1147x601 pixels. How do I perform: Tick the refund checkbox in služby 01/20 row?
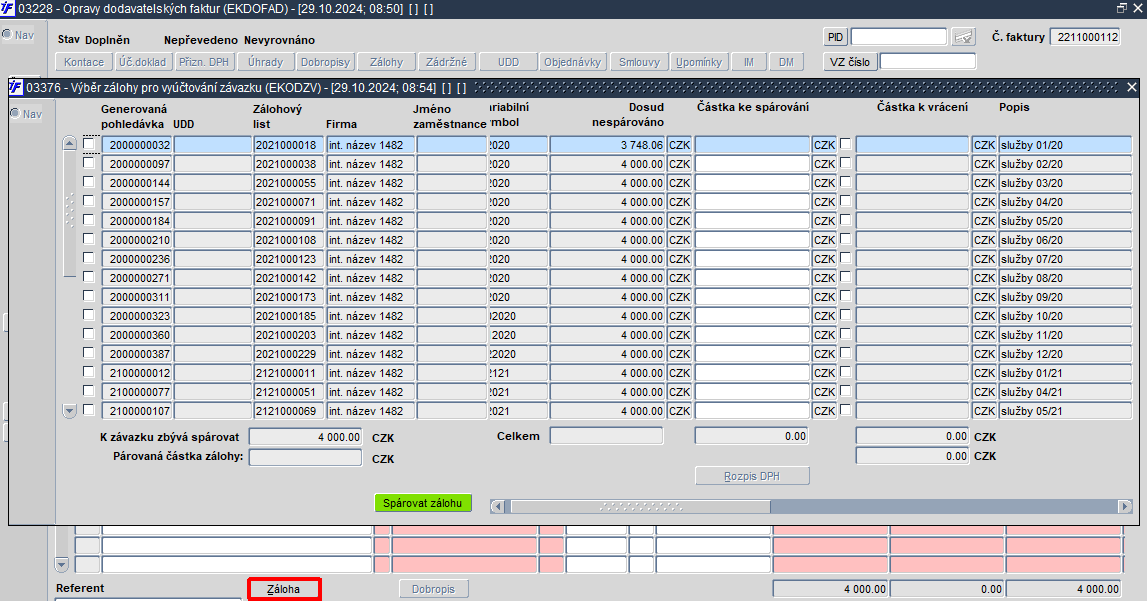tap(846, 144)
